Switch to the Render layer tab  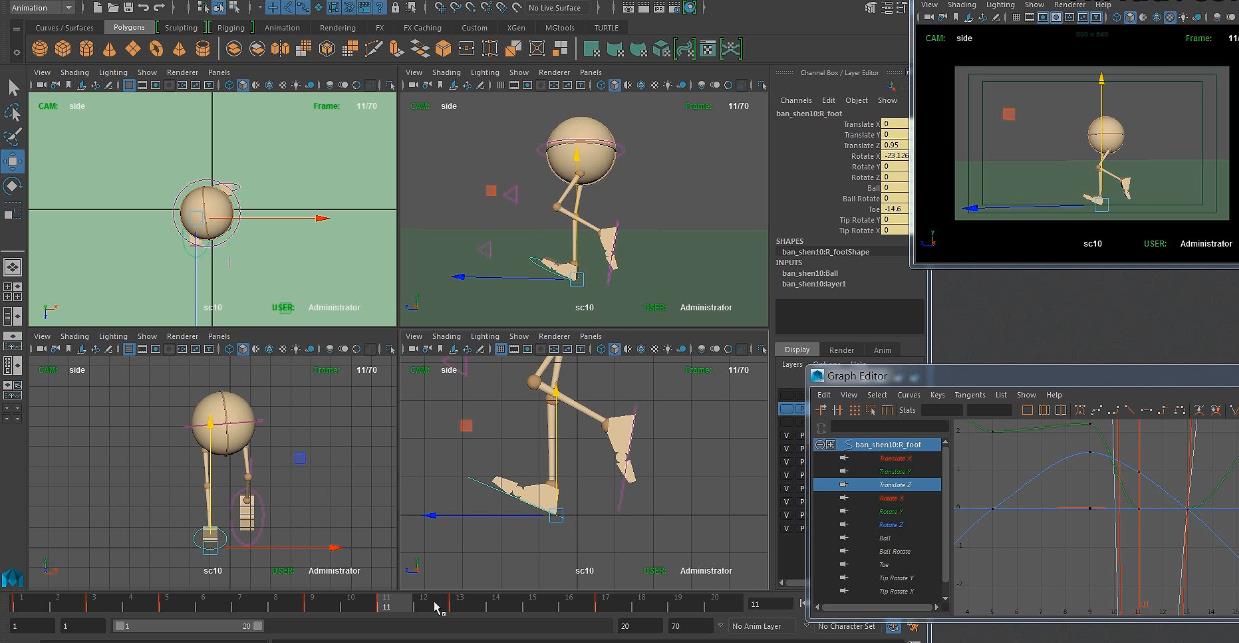pyautogui.click(x=841, y=350)
